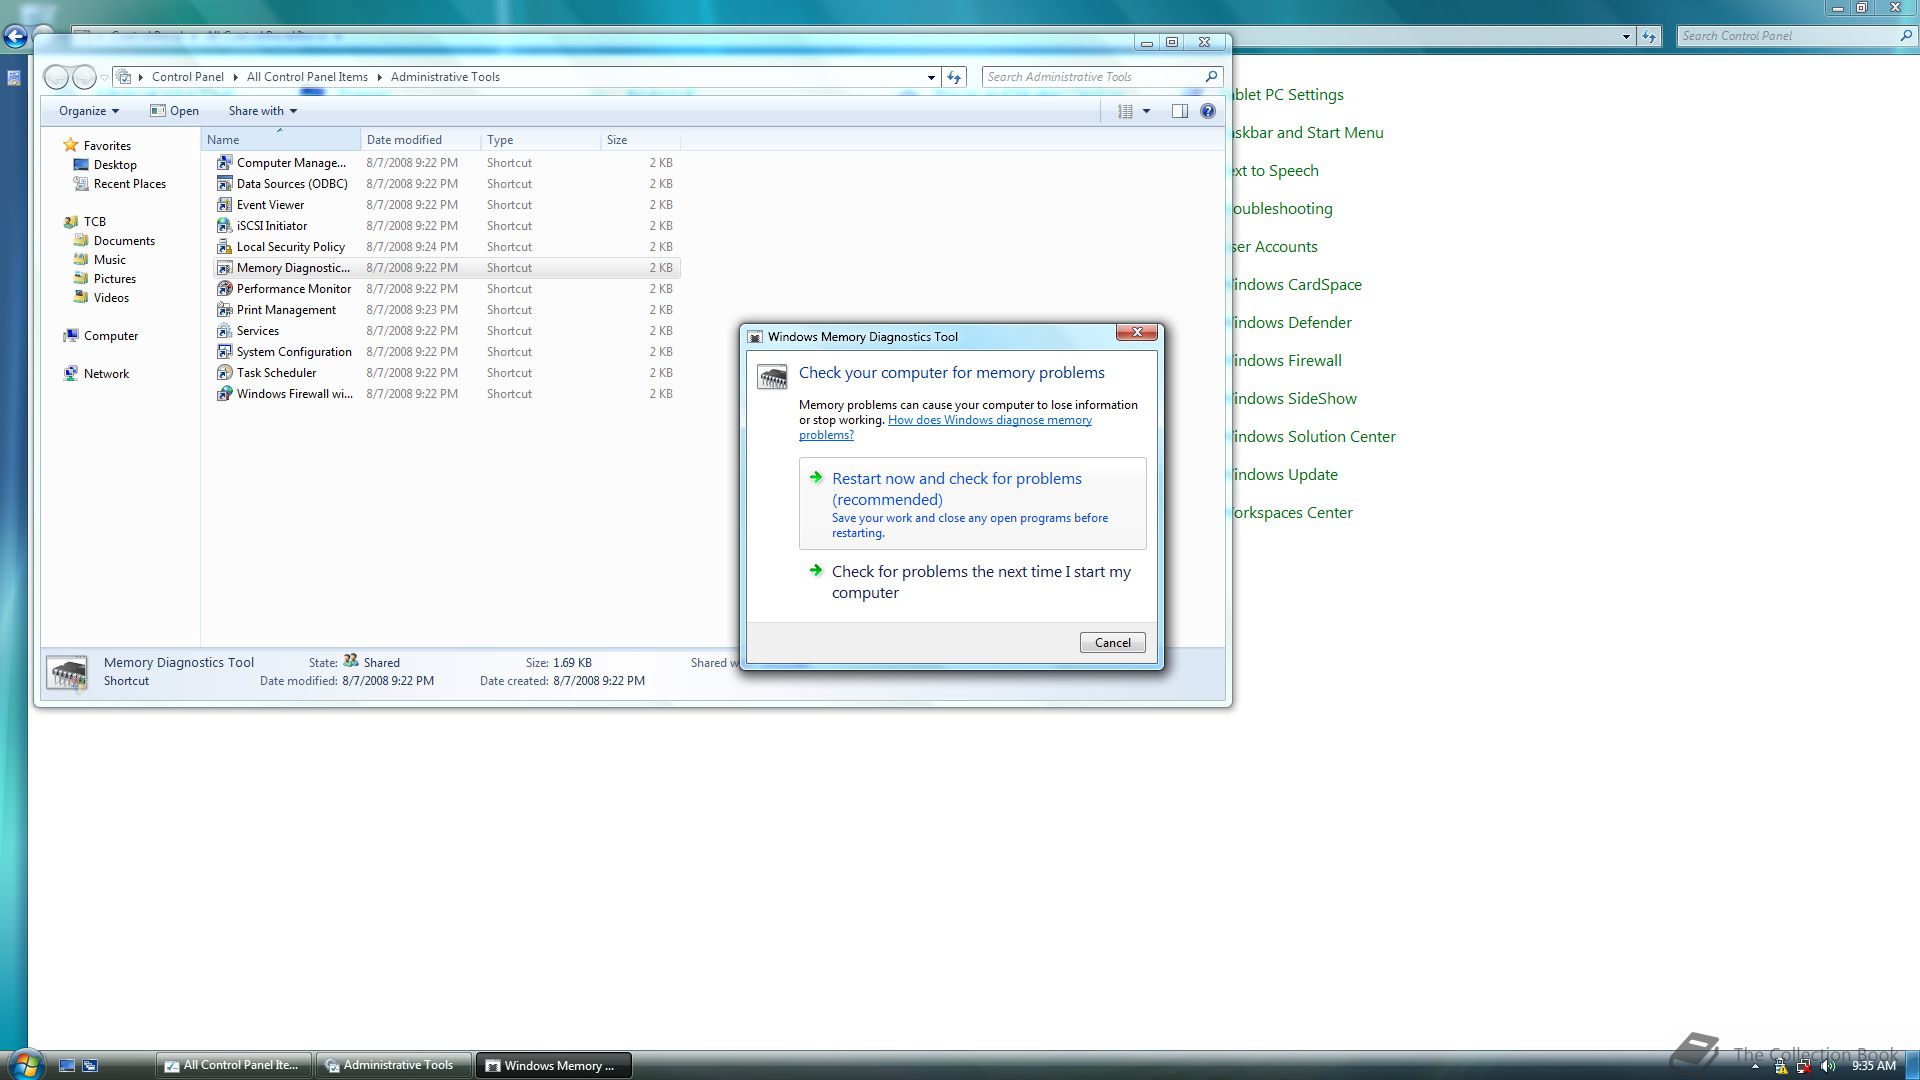Click the Show Desktop quick launch icon
1920x1080 pixels.
pyautogui.click(x=67, y=1066)
